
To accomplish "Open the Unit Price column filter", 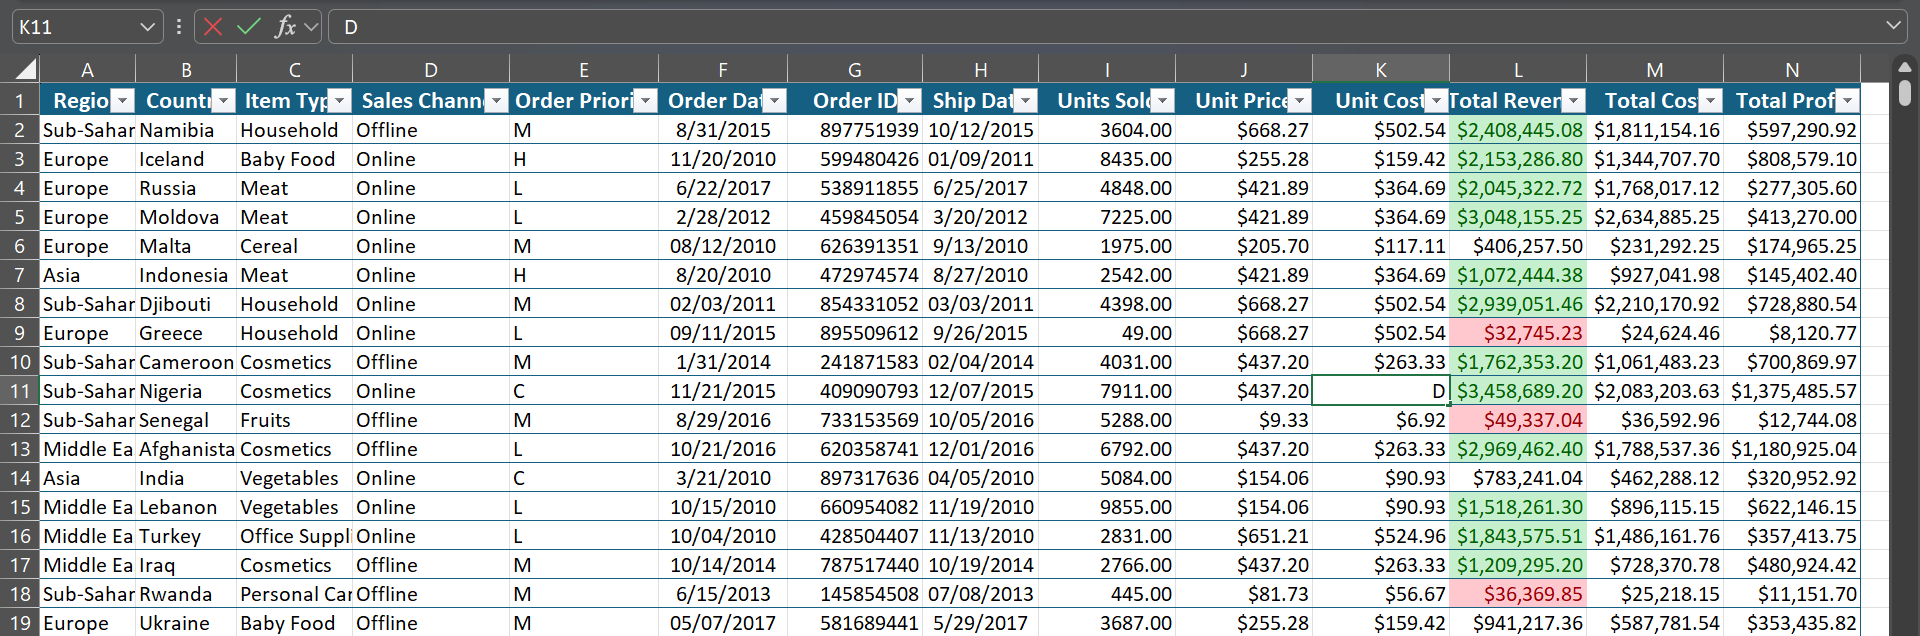I will point(1299,101).
